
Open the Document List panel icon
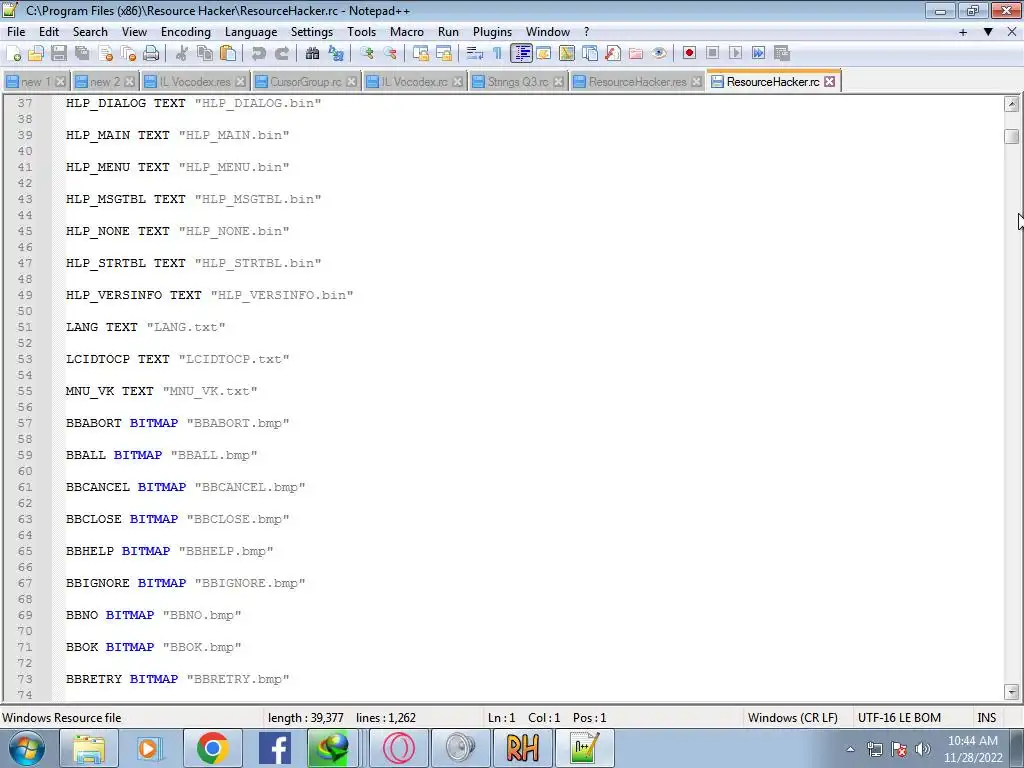590,54
